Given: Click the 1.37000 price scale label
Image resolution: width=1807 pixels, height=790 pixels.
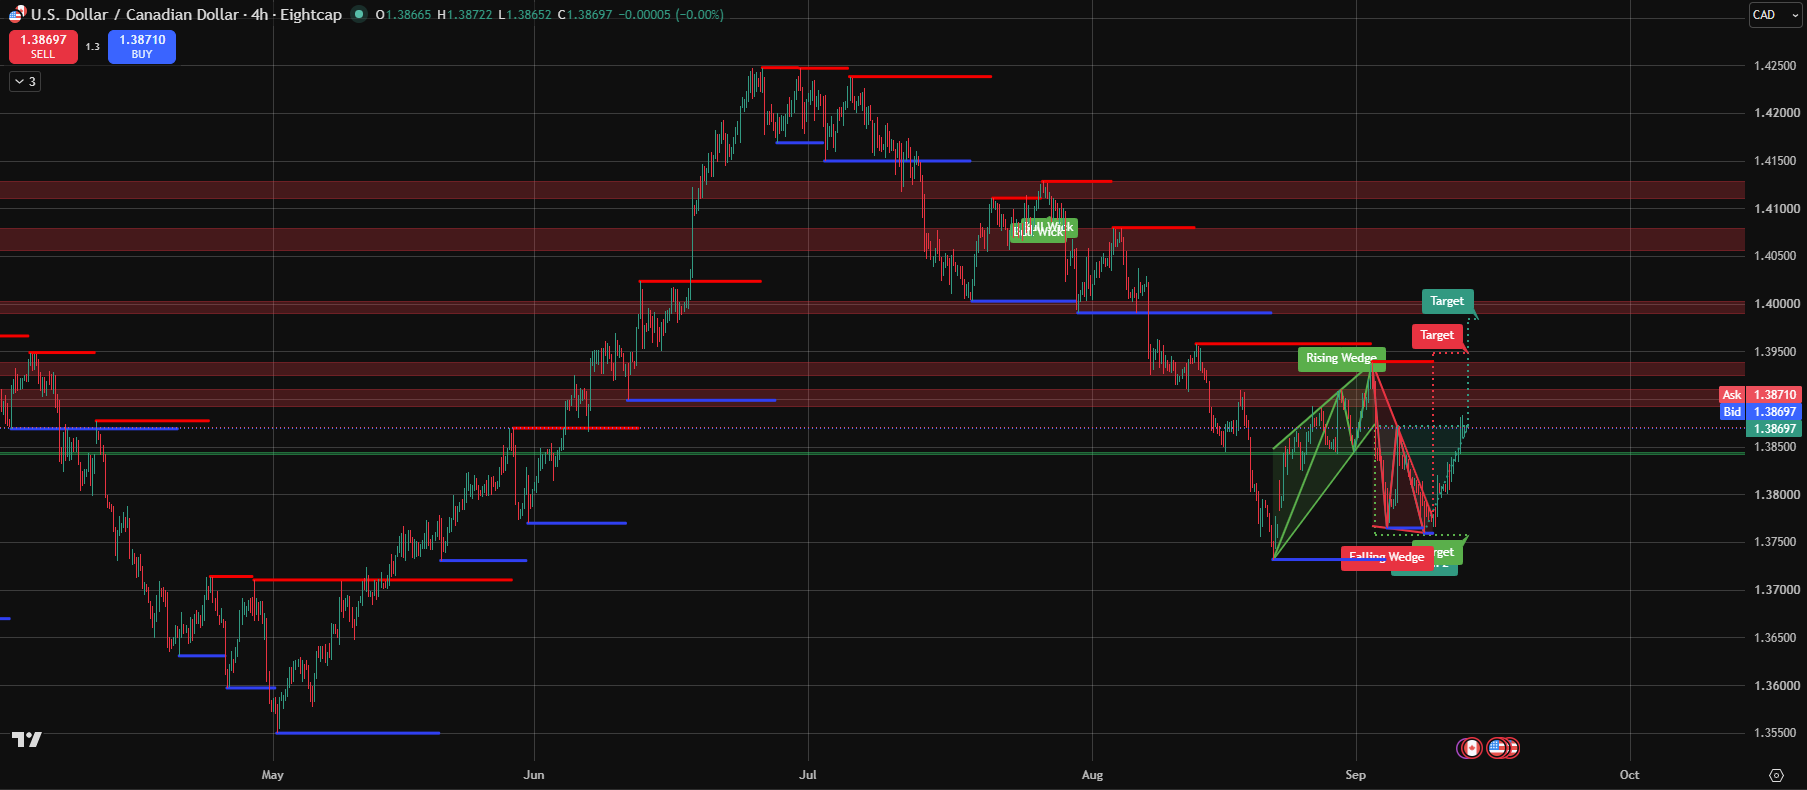Looking at the screenshot, I should (1775, 590).
